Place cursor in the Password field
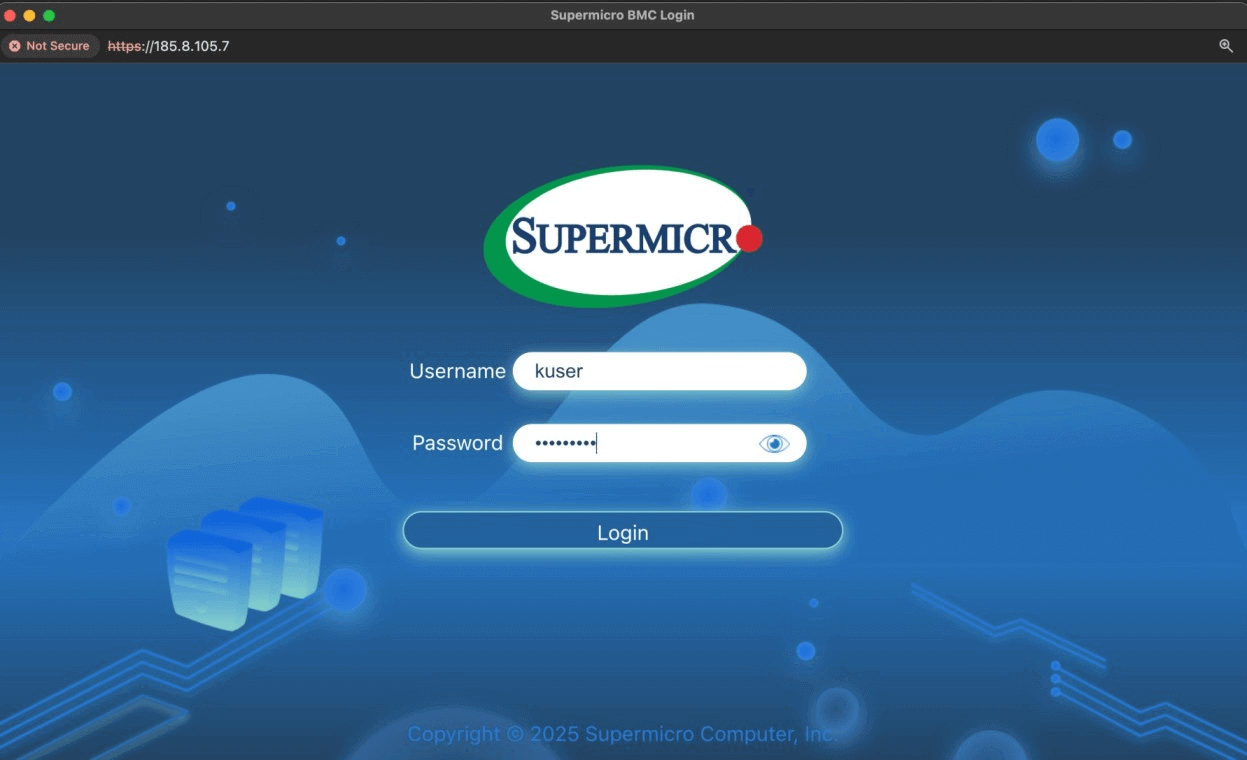 coord(640,444)
